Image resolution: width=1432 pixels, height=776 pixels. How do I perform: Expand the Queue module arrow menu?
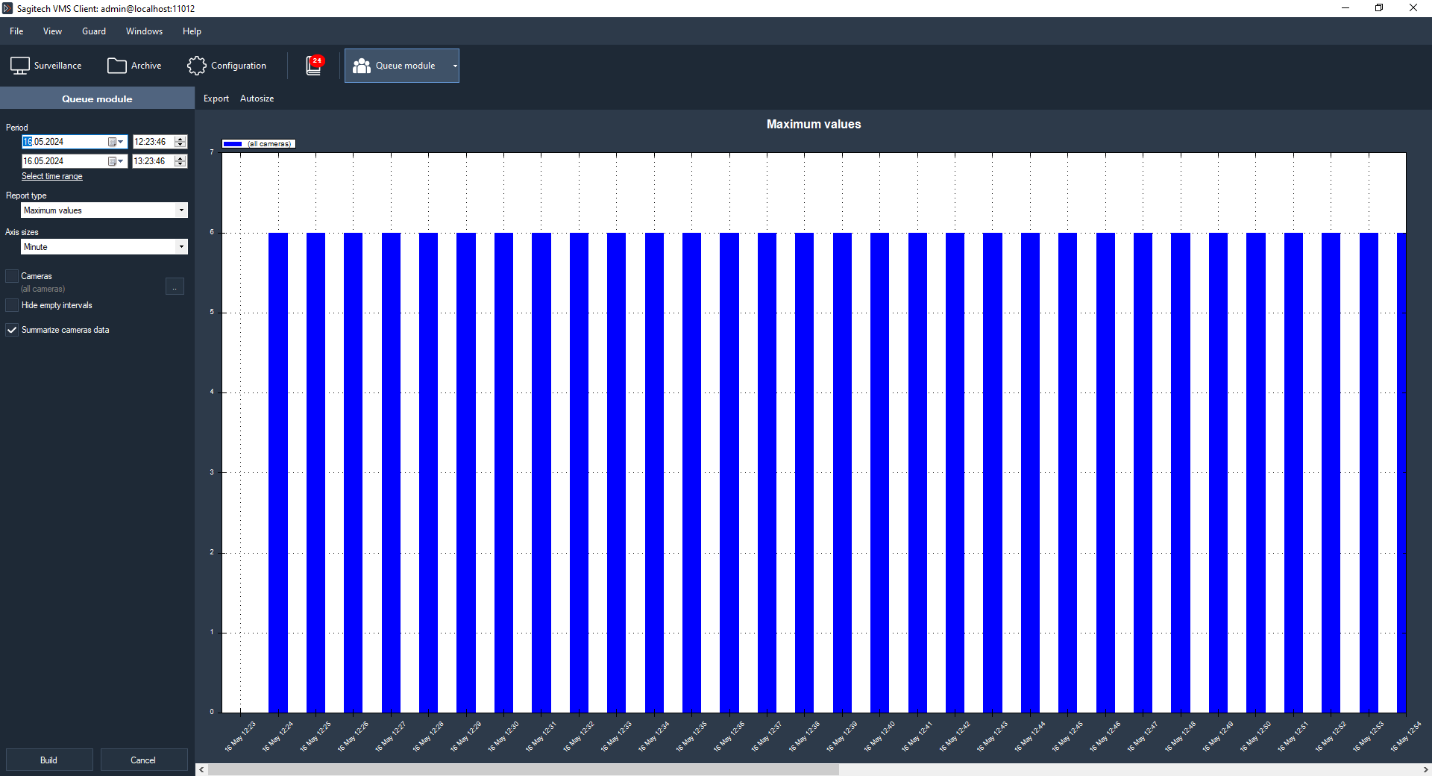click(x=454, y=66)
